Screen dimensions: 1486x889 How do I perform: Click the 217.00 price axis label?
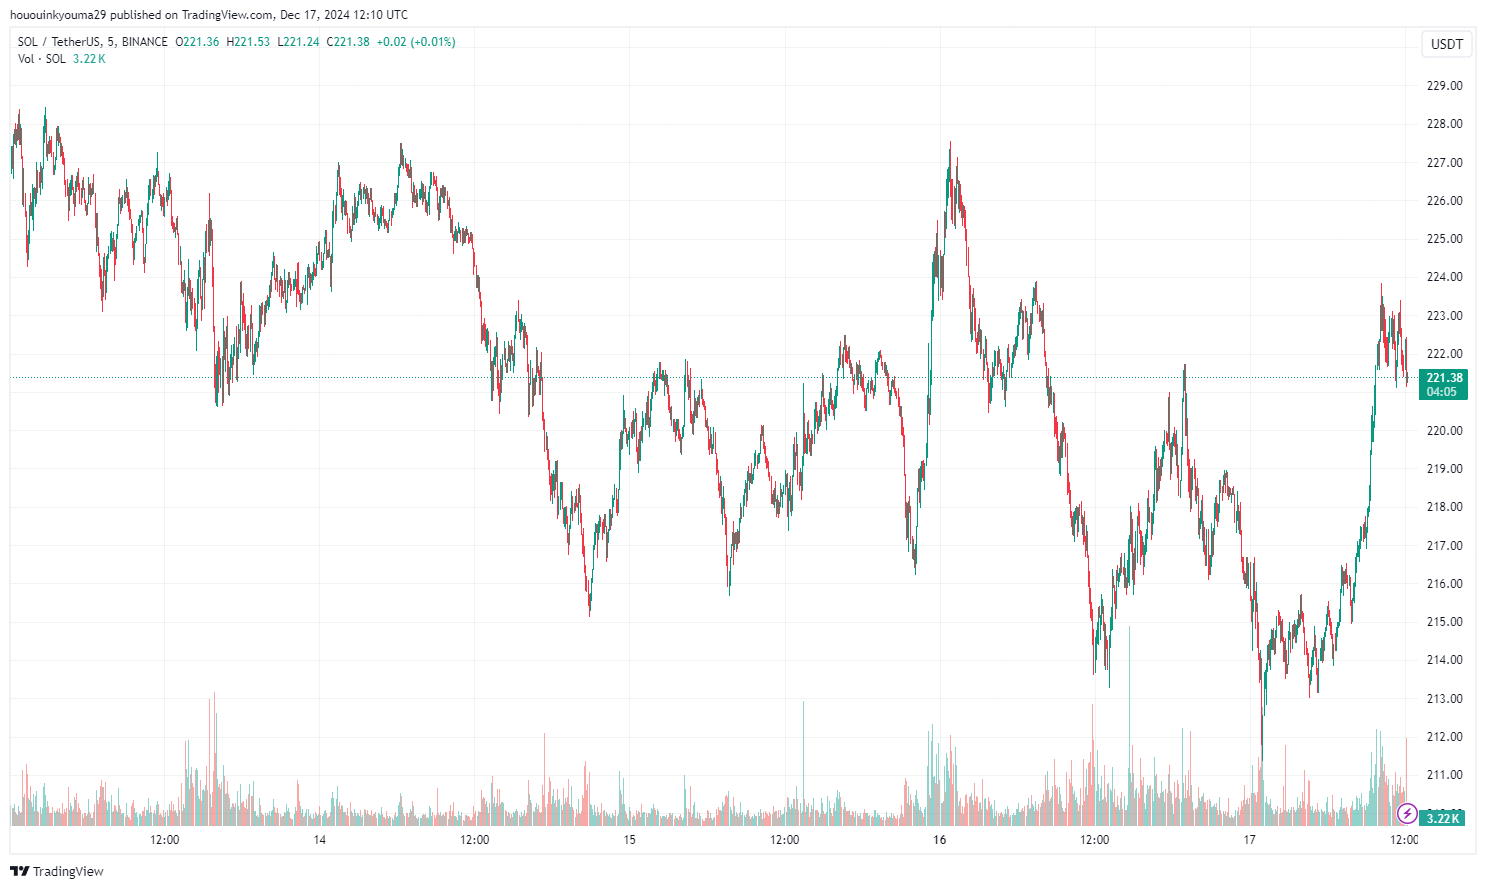click(x=1444, y=546)
